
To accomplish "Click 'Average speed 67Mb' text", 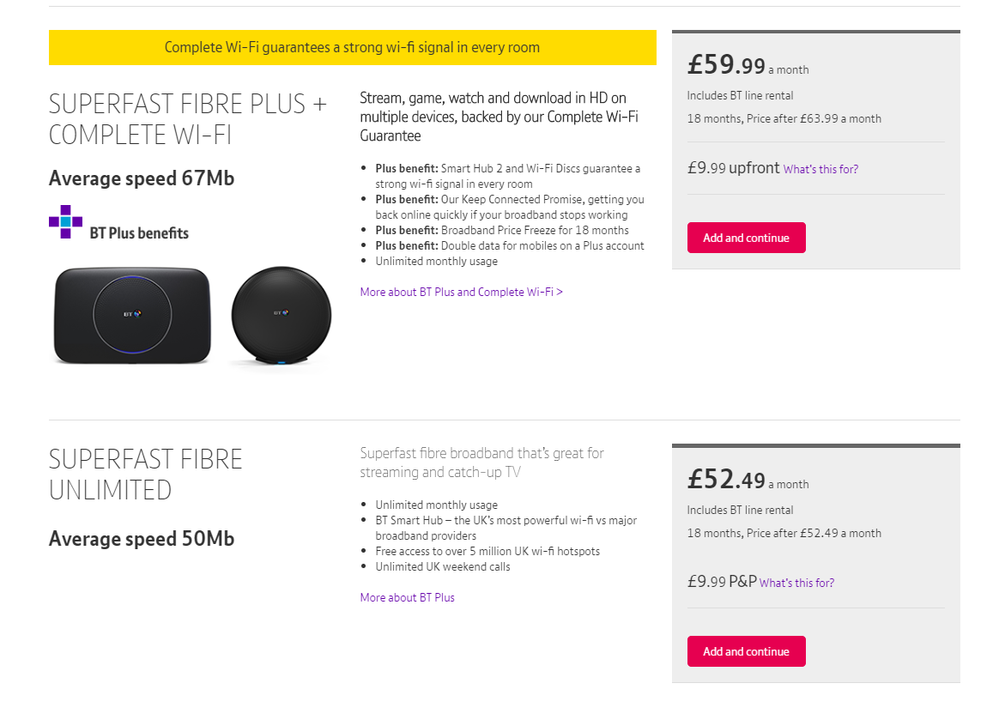I will coord(141,179).
